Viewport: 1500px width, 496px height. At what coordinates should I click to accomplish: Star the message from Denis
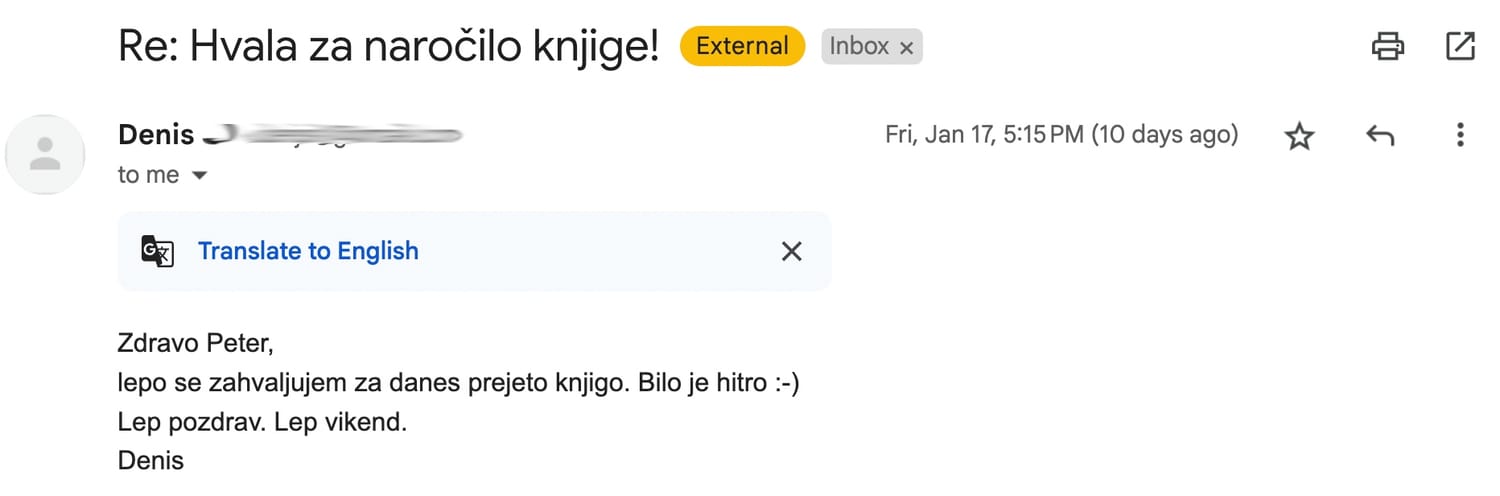(x=1299, y=136)
